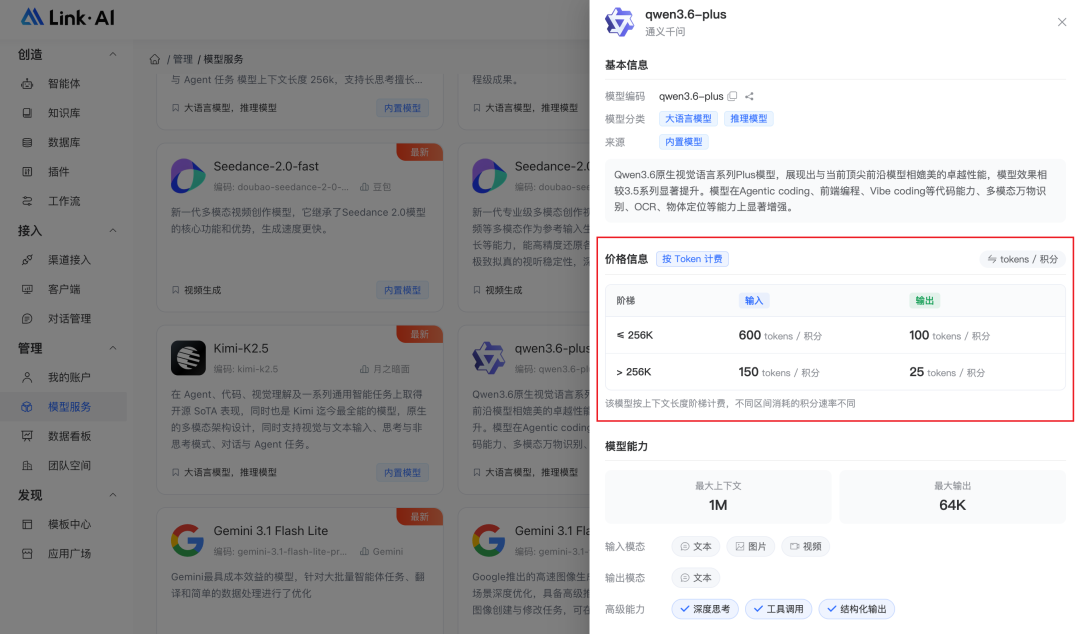1080x634 pixels.
Task: Click the > 256K tier row label
Action: [634, 372]
